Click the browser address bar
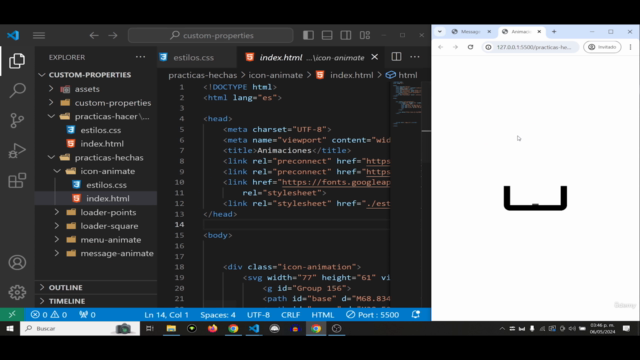 click(530, 47)
